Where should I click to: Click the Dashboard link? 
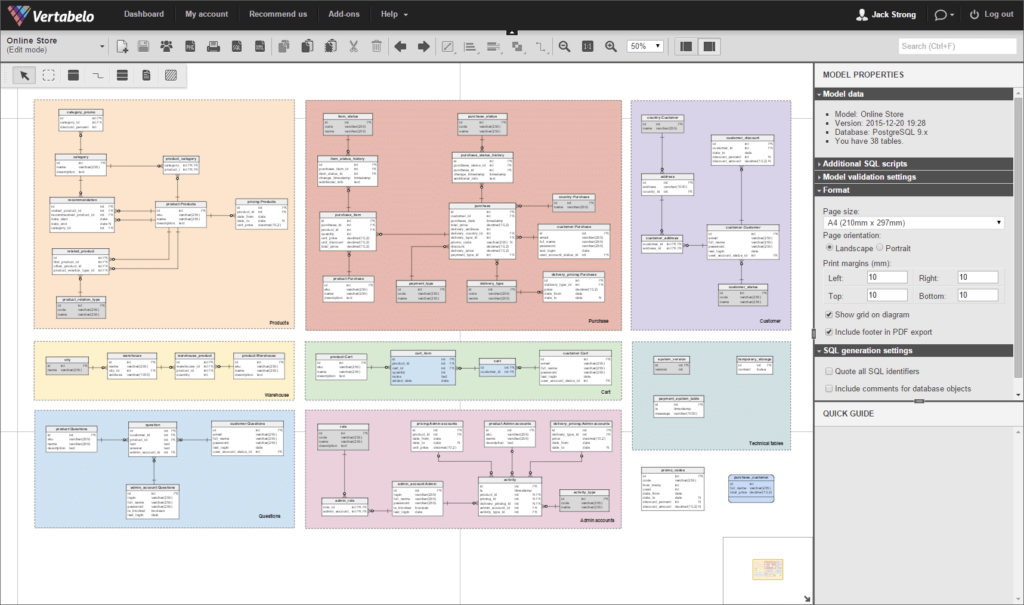point(144,14)
